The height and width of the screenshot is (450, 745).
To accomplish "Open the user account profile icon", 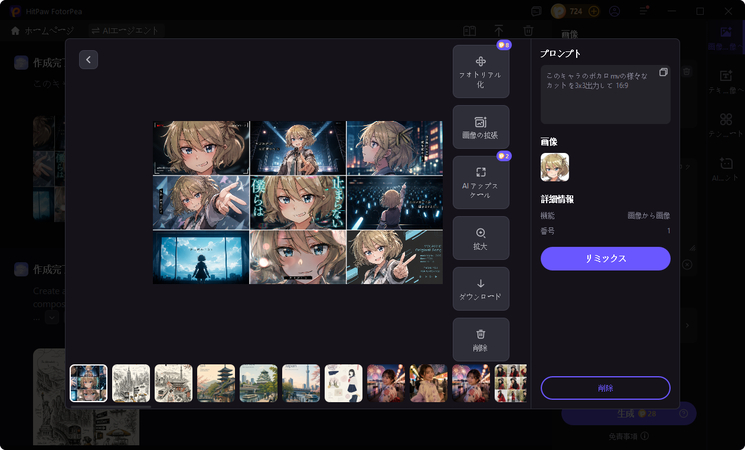I will pos(614,11).
